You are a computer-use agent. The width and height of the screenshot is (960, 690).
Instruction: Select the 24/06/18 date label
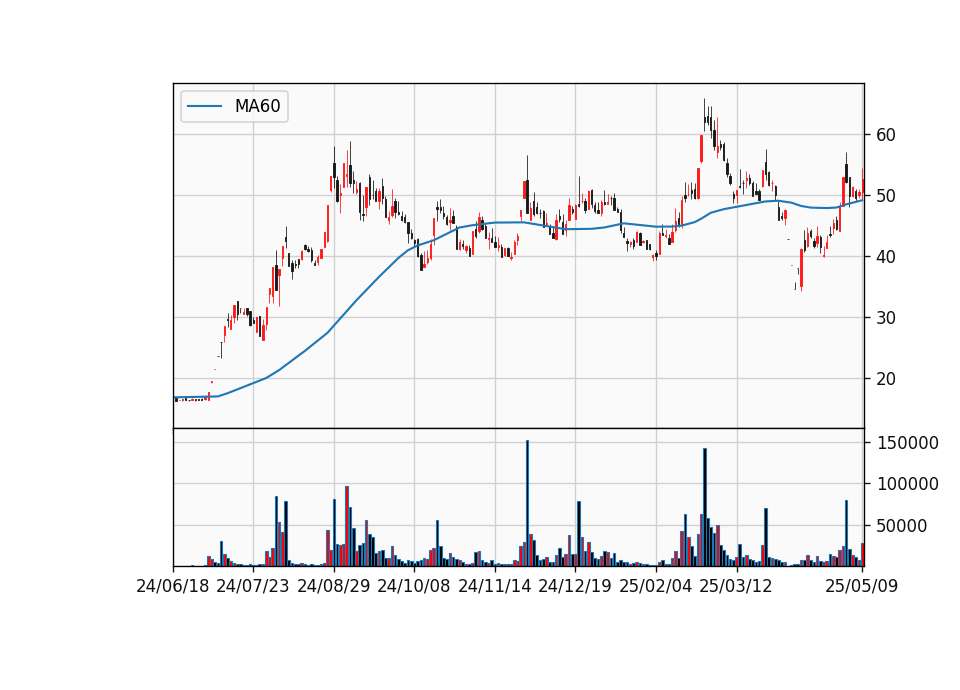point(173,586)
